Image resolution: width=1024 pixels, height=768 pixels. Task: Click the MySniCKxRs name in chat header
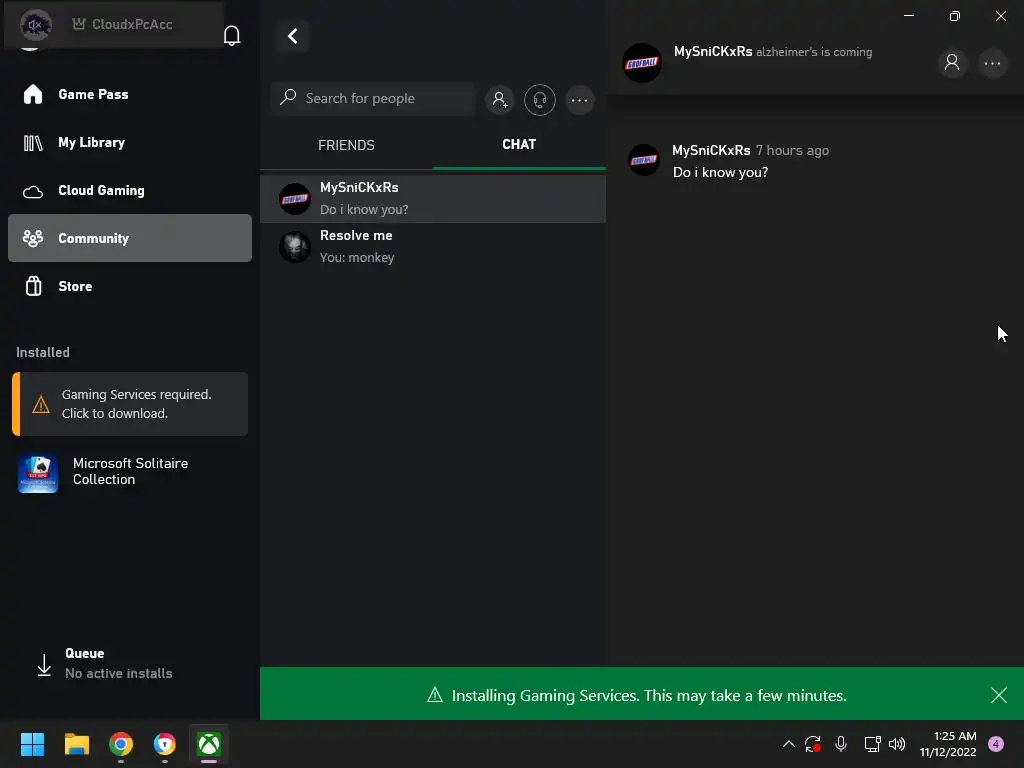pyautogui.click(x=713, y=51)
